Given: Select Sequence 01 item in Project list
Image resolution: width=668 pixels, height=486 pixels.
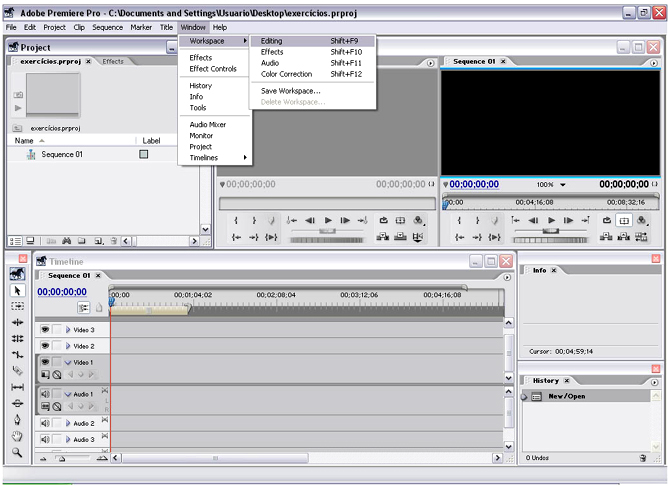Looking at the screenshot, I should pos(62,155).
